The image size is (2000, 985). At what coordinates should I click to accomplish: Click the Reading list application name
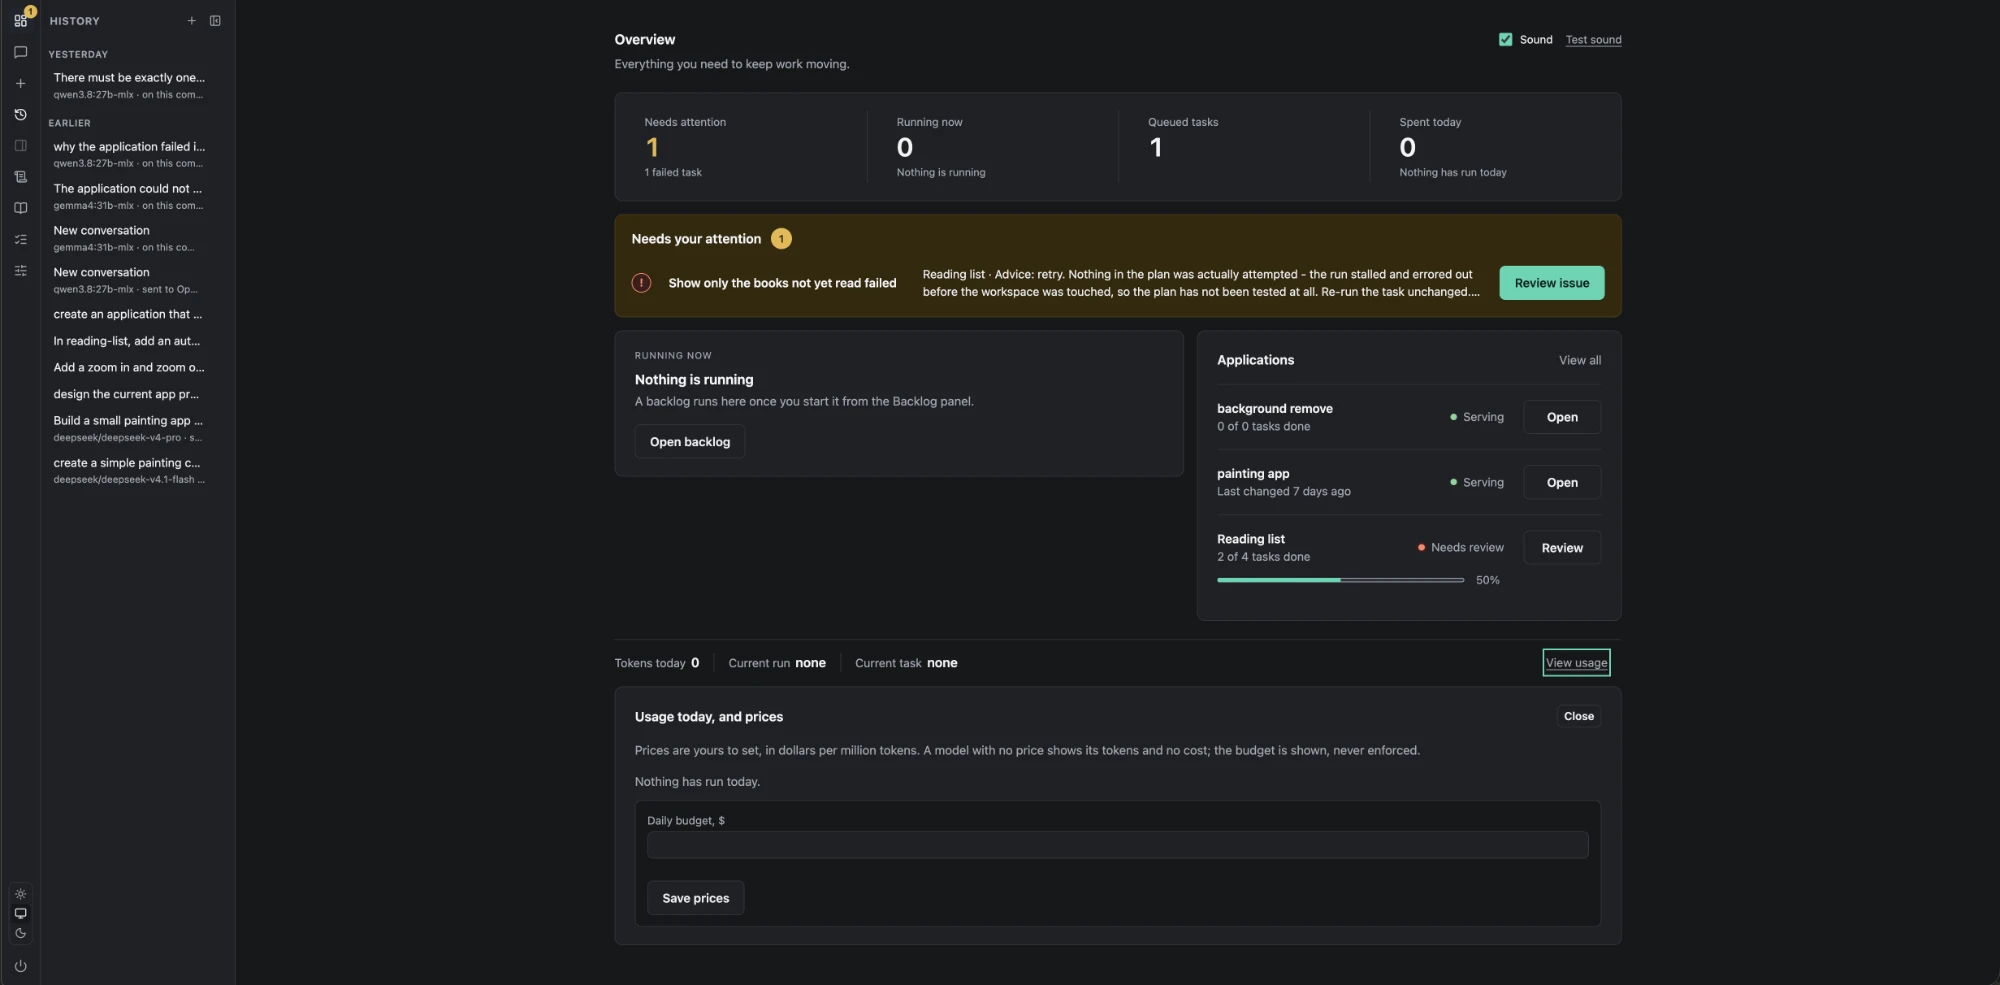(1251, 539)
